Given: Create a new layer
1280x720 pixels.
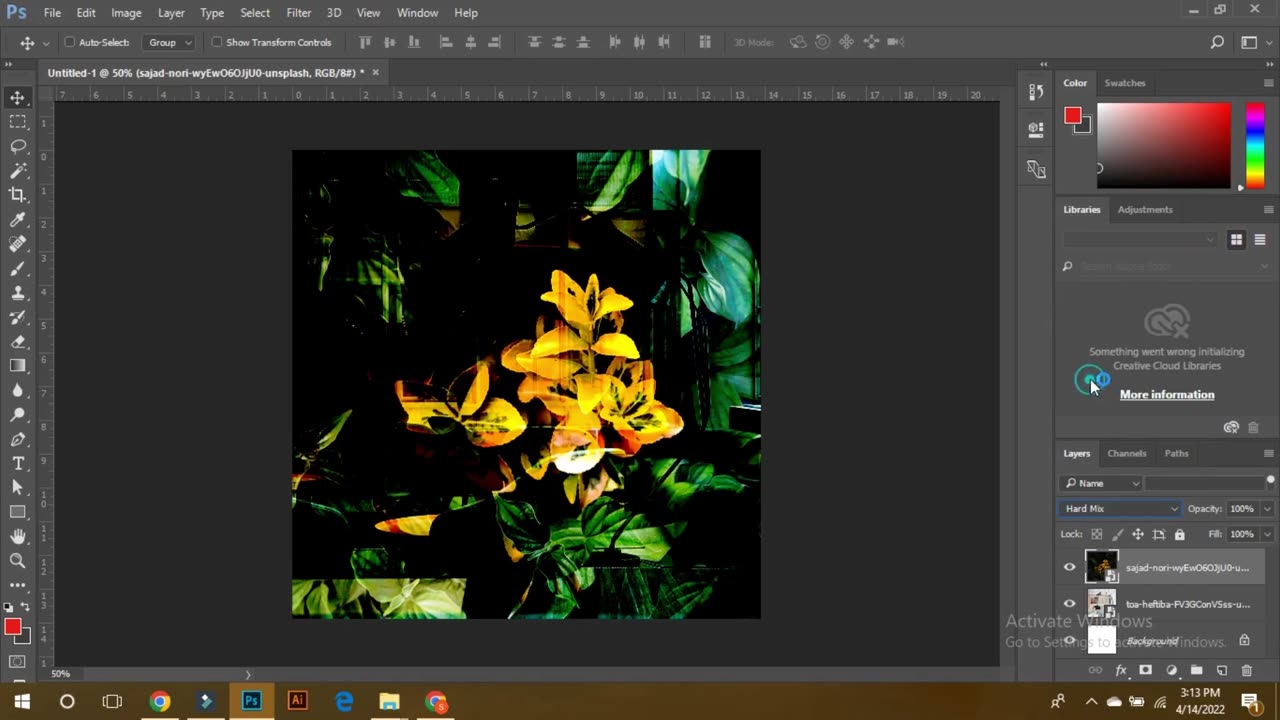Looking at the screenshot, I should (x=1221, y=670).
